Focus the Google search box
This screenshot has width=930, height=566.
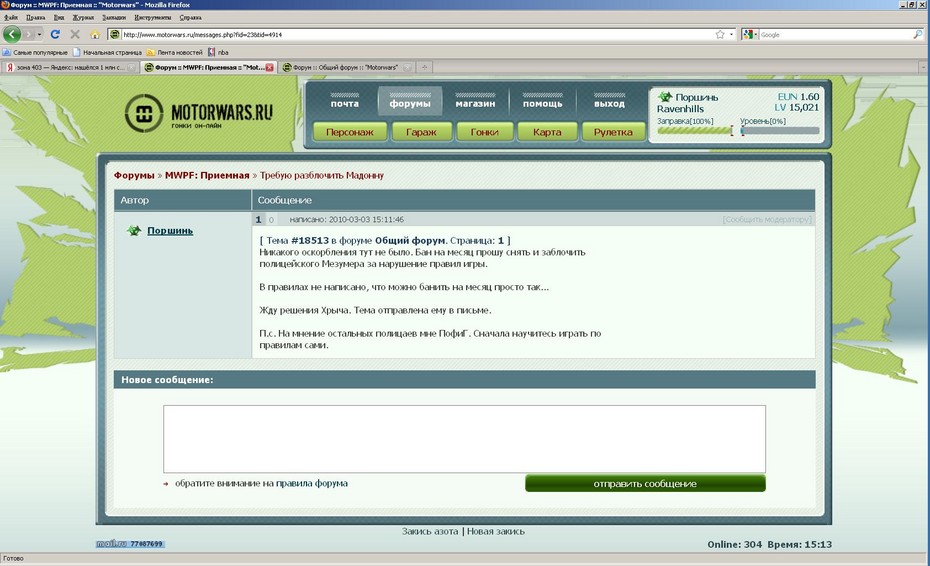(x=835, y=34)
